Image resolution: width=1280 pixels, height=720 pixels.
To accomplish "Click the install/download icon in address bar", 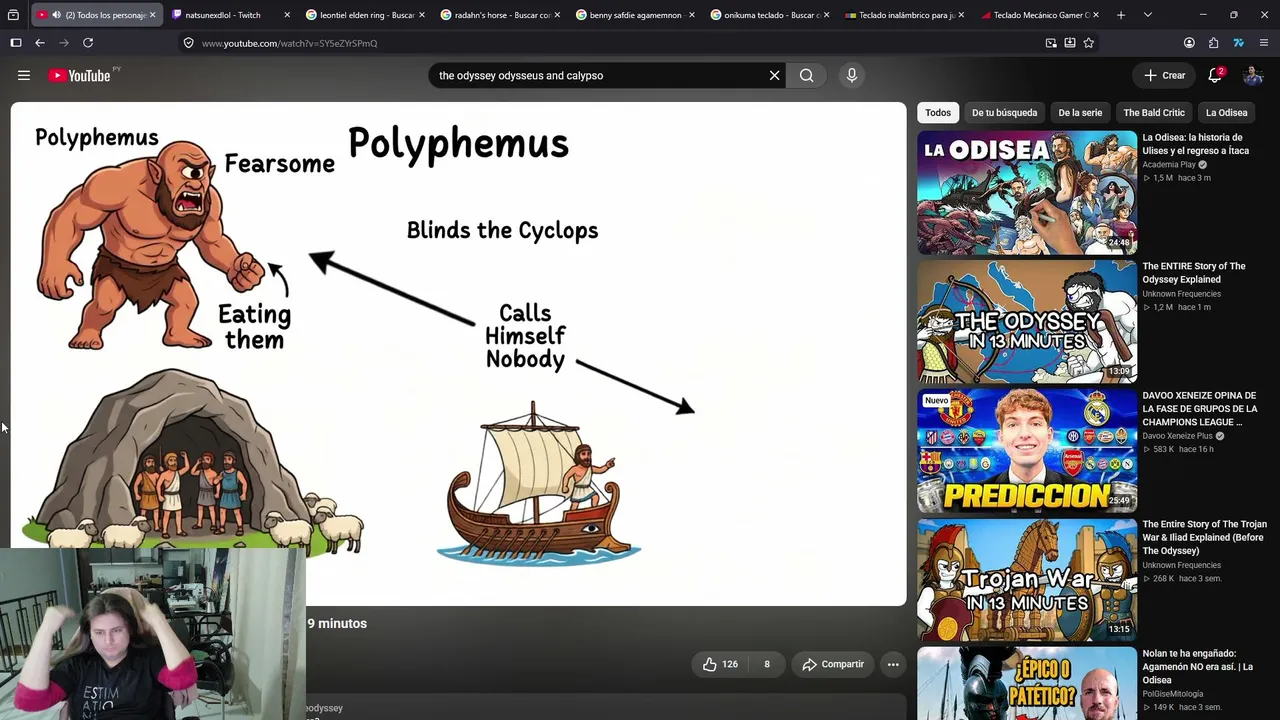I will pos(1070,43).
